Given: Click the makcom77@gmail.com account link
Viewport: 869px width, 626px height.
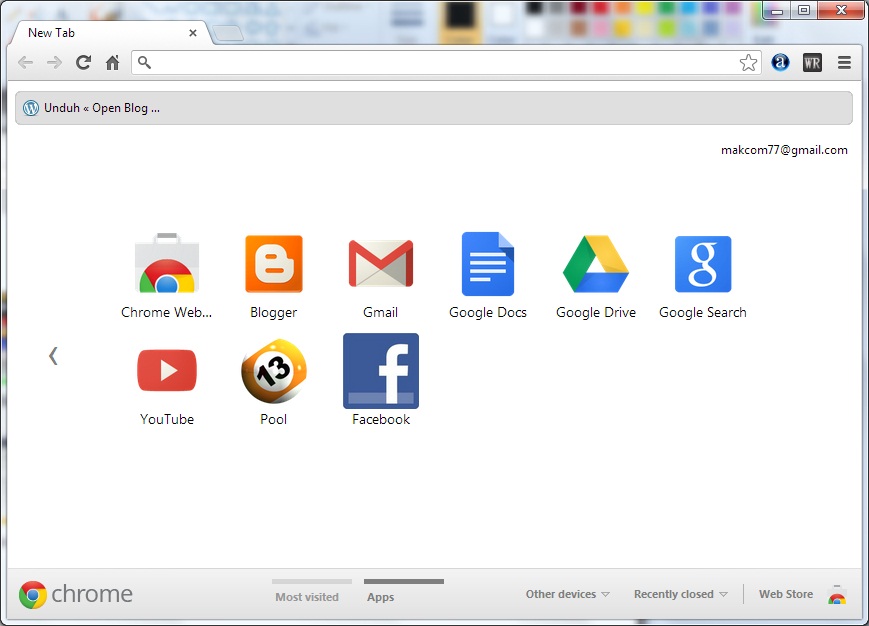Looking at the screenshot, I should tap(784, 149).
